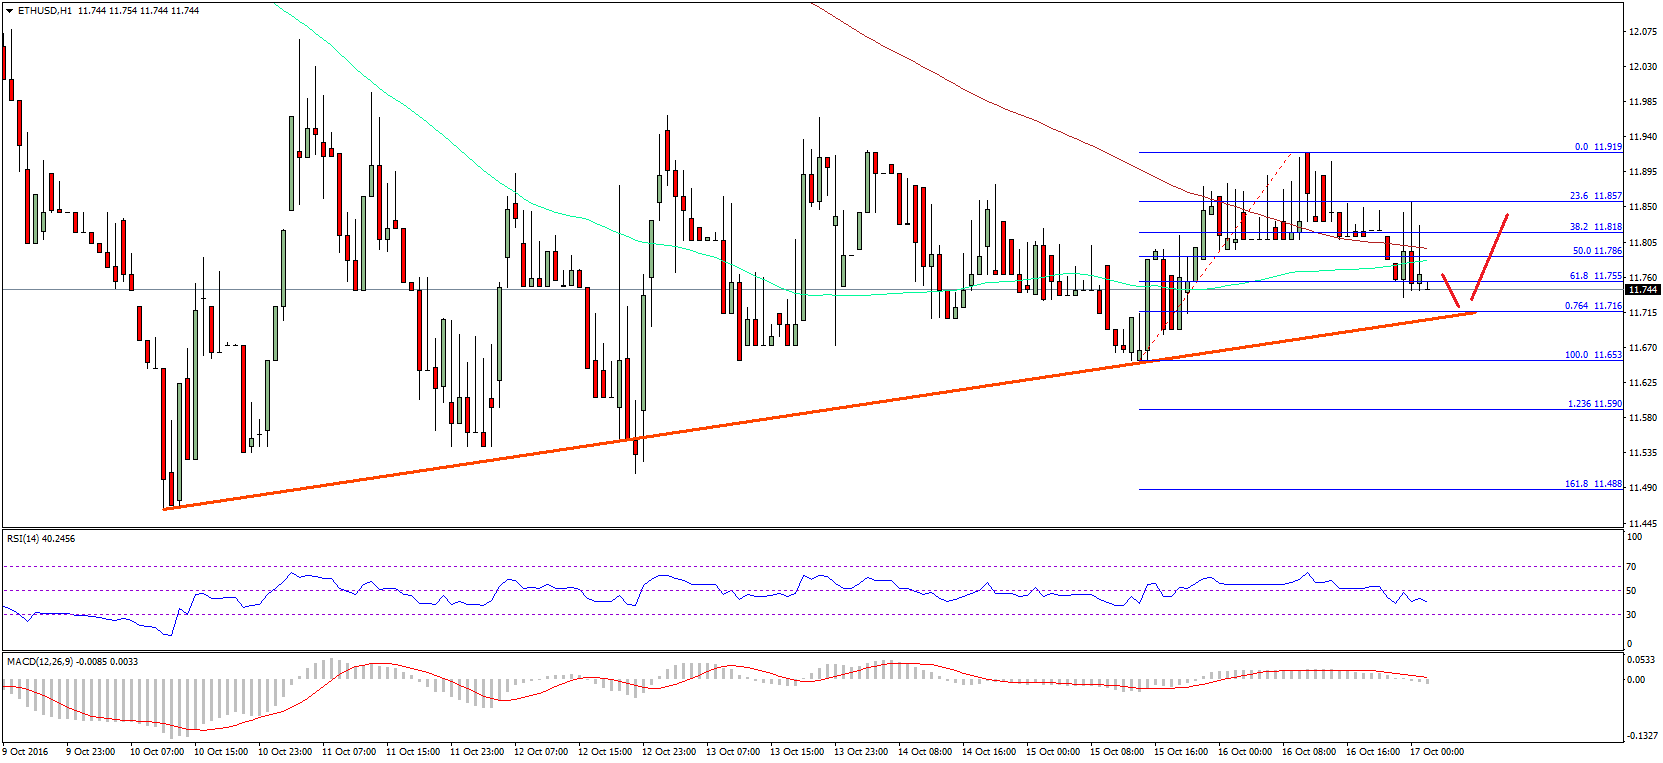Click the chart menu triangle beside ETHUSD,H1
Screen dimensions: 1663x763
(x=10, y=10)
